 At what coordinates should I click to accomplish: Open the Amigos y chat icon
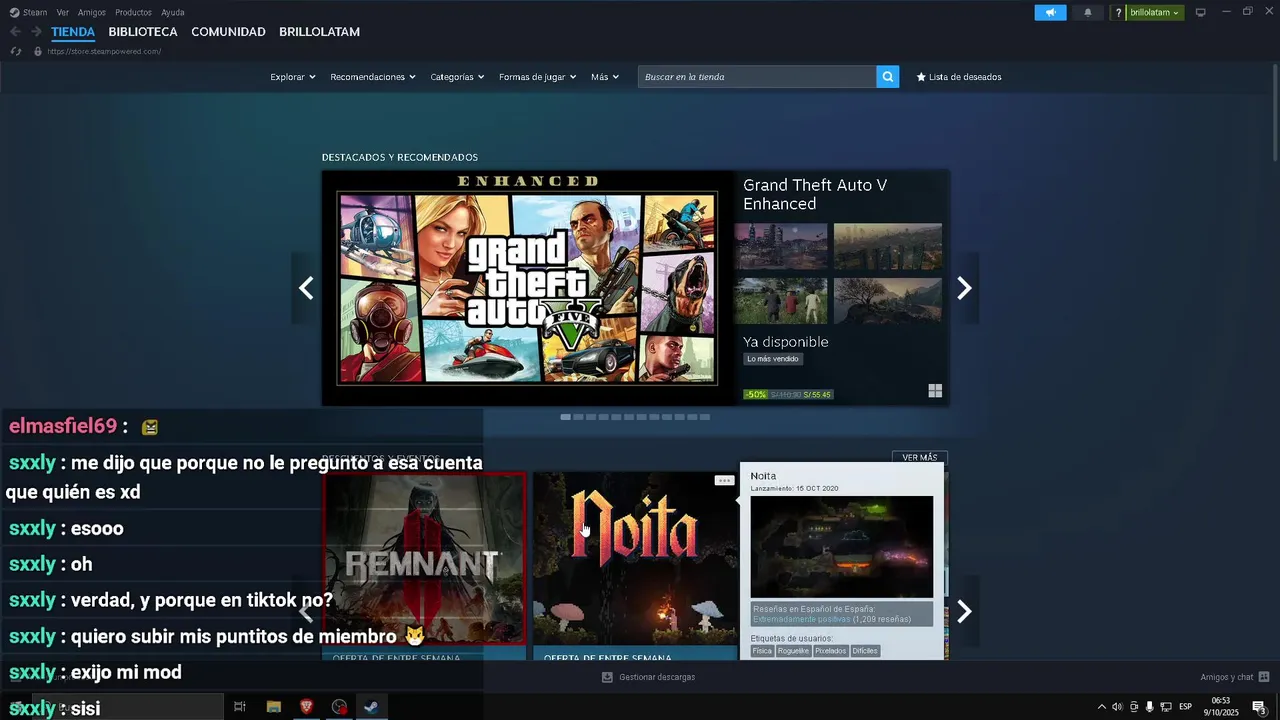(x=1264, y=677)
